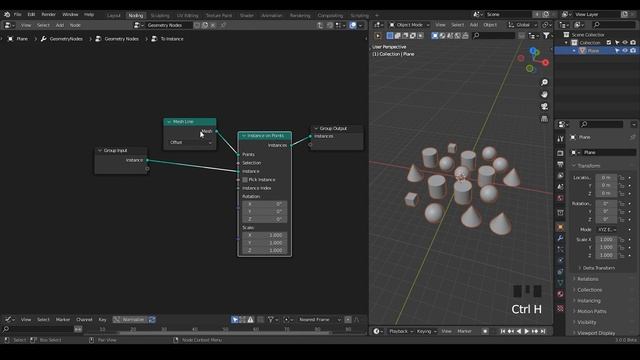Click the Mesh Line node header
Image resolution: width=640 pixels, height=360 pixels.
[190, 122]
